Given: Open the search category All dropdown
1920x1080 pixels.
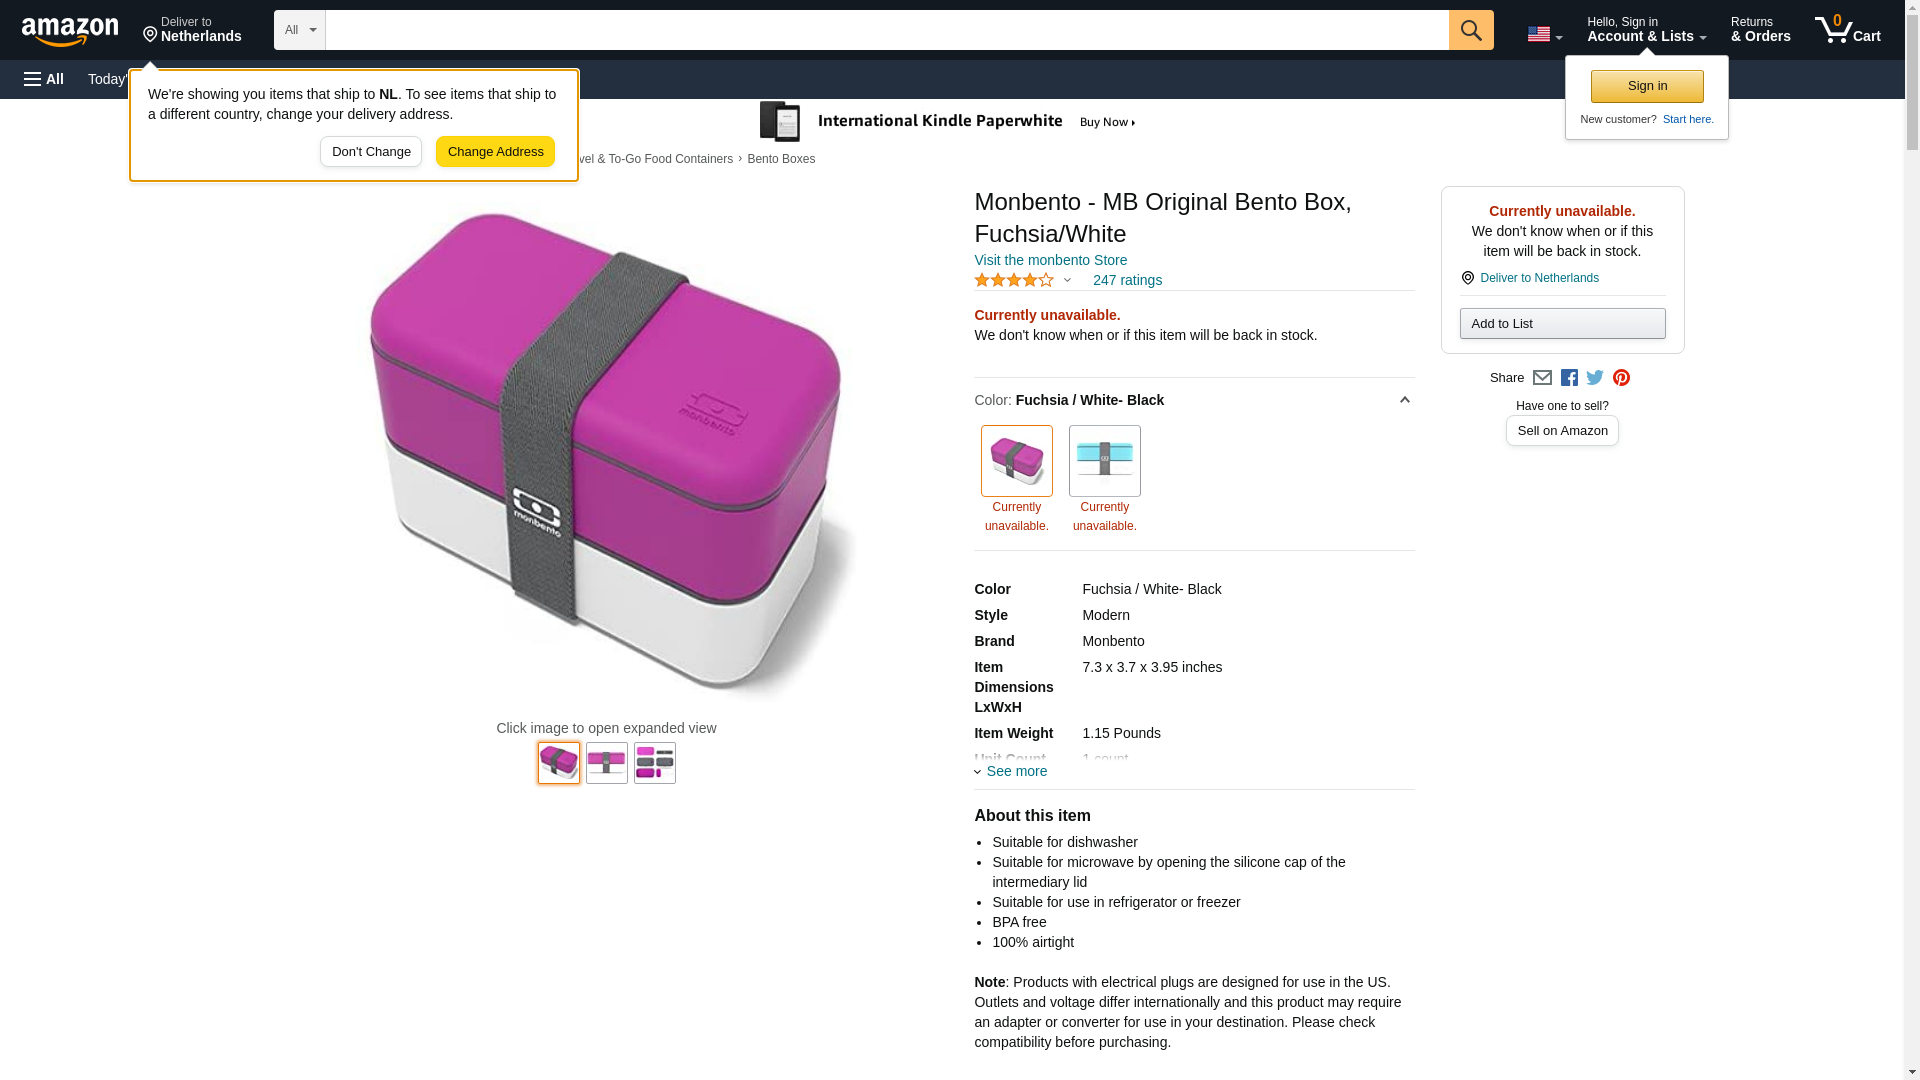Looking at the screenshot, I should (299, 30).
